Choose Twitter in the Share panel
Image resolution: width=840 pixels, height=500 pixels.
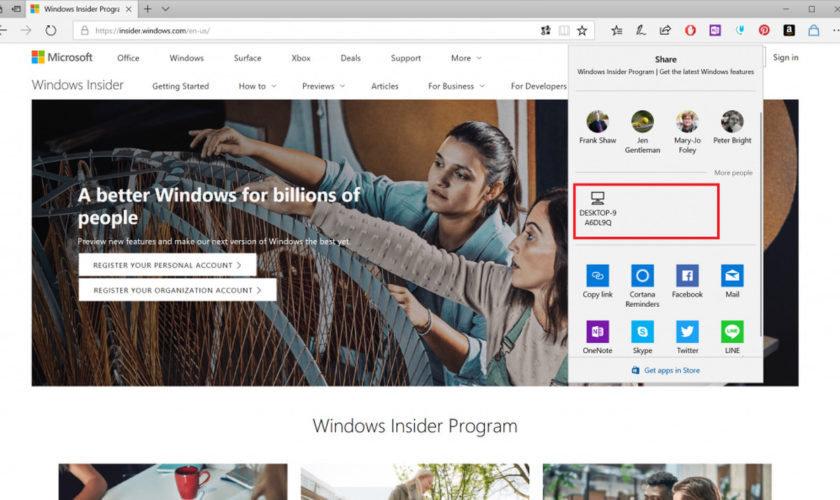(x=687, y=333)
